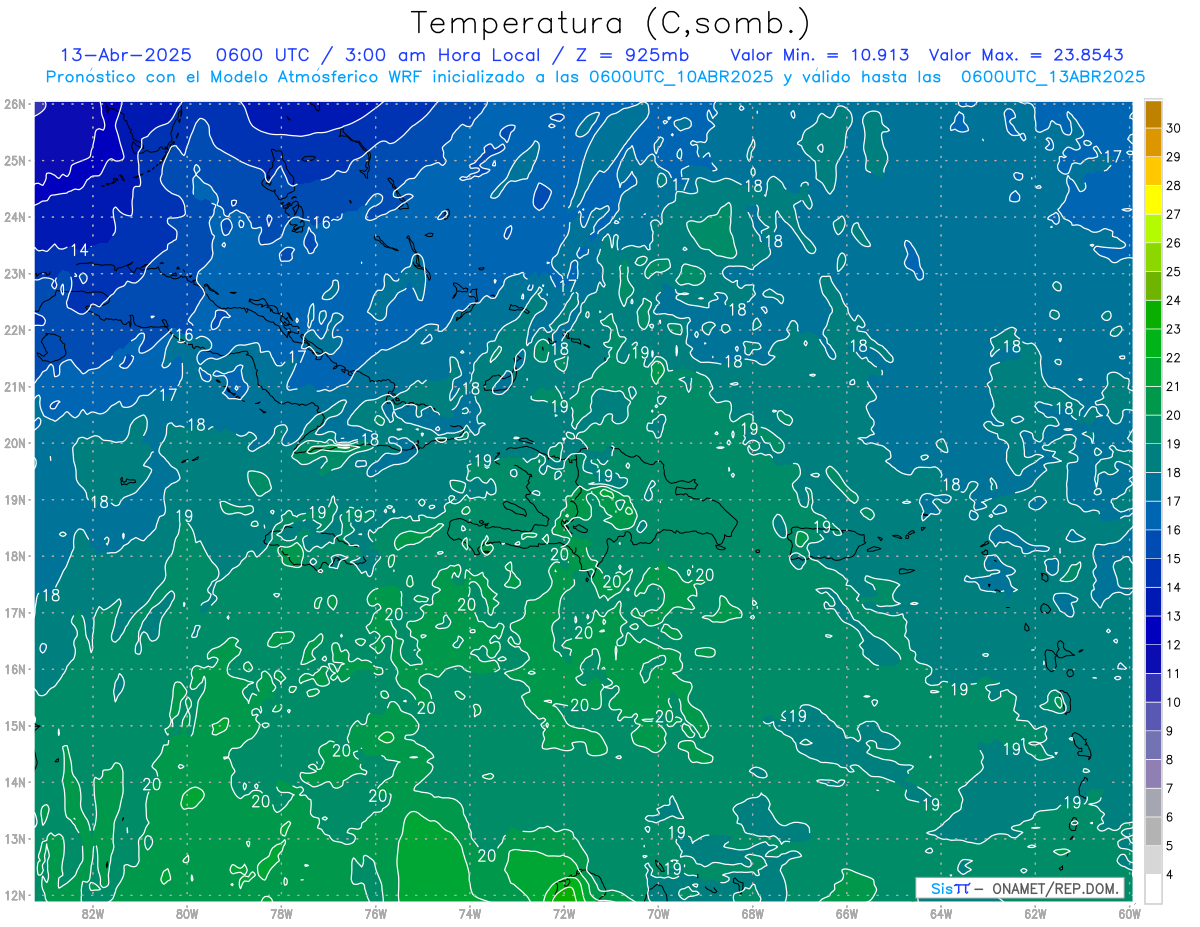
Task: Click the 'SisTT - ONAMET/REP.DOM.' logo box
Action: tap(1019, 888)
